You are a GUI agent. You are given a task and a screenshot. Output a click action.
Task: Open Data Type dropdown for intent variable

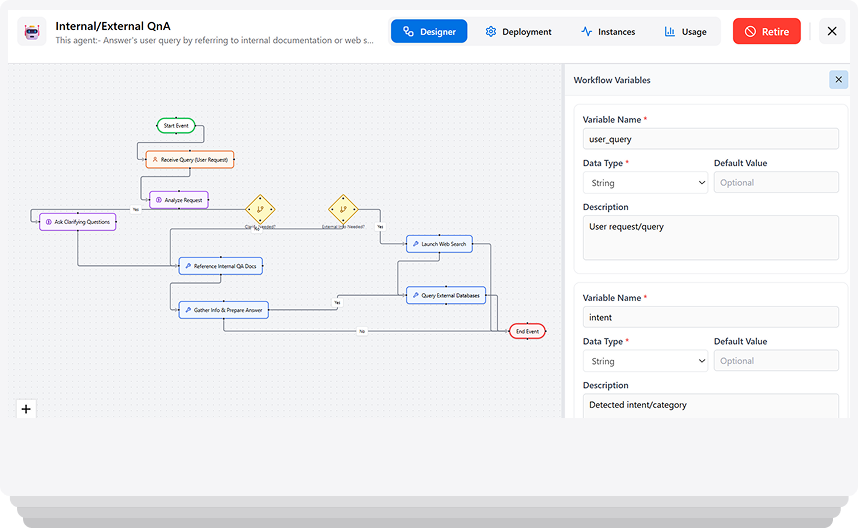645,361
